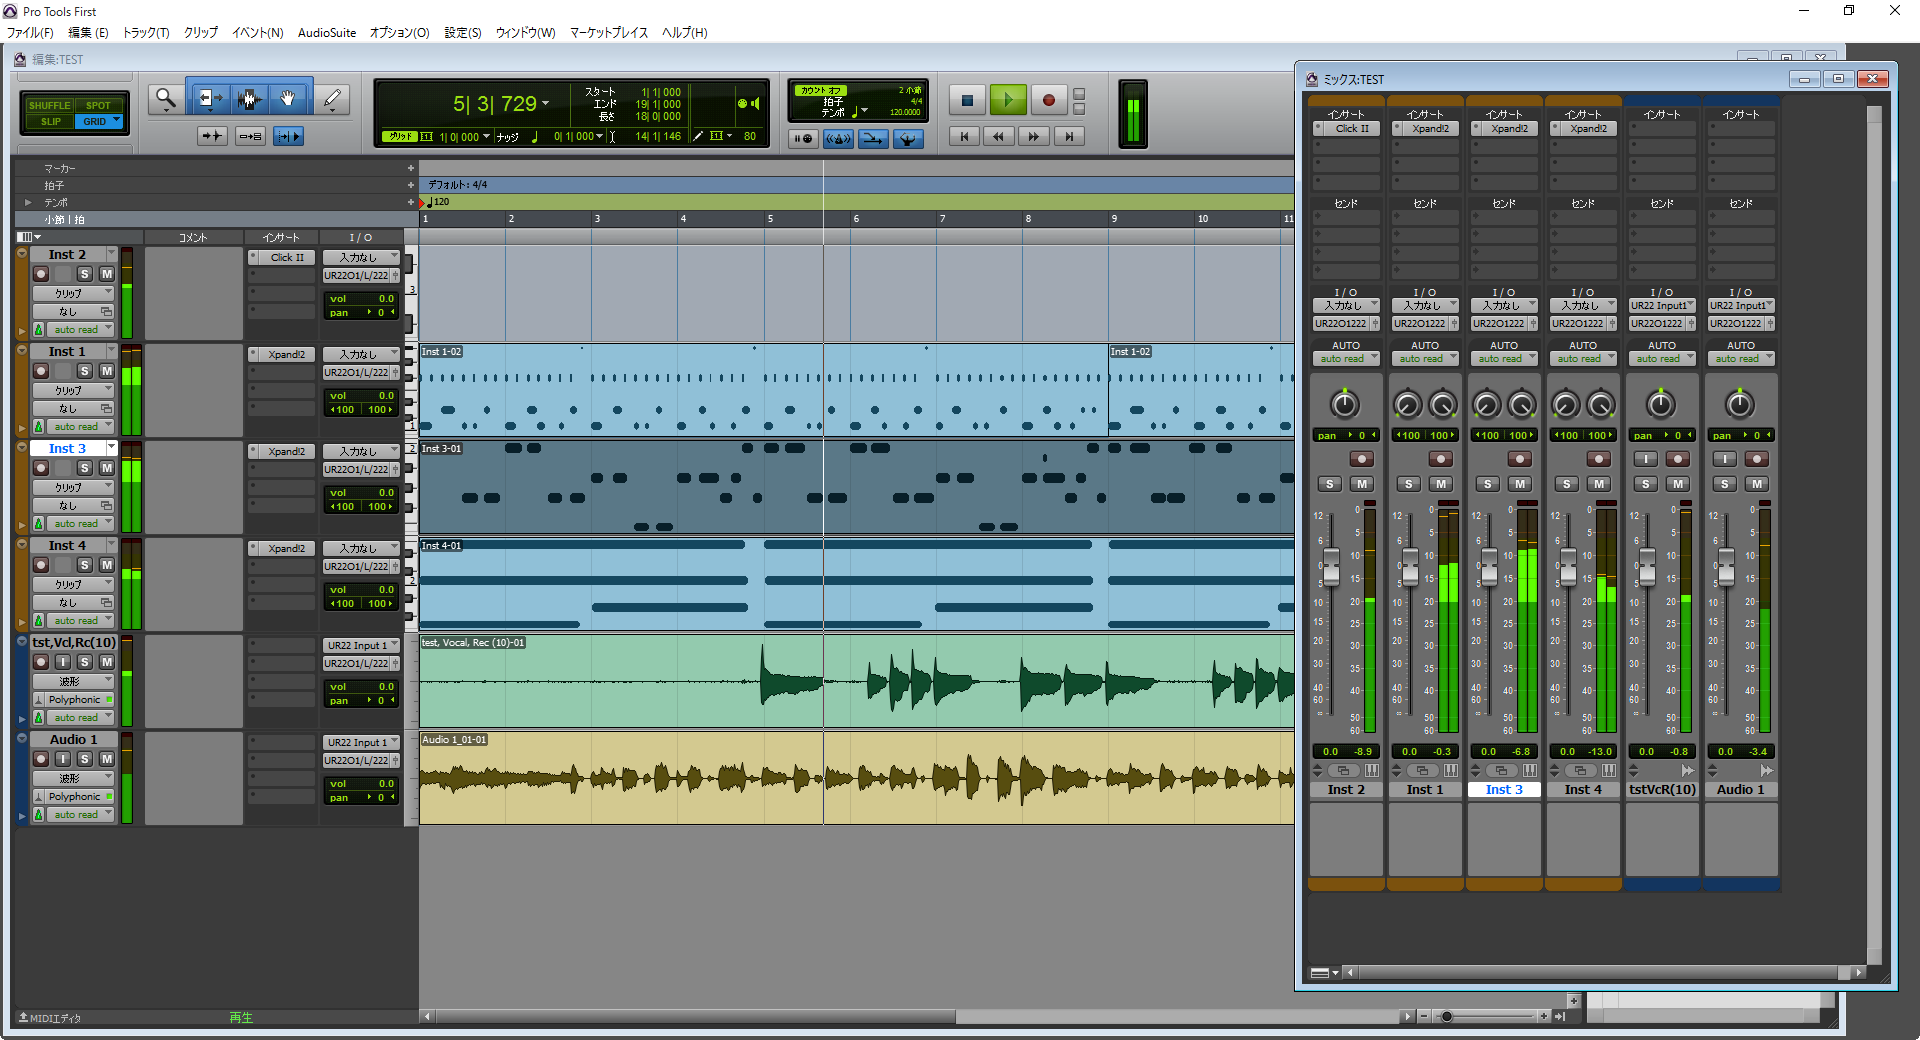1920x1040 pixels.
Task: Click the green Play transport button
Action: (x=1008, y=100)
